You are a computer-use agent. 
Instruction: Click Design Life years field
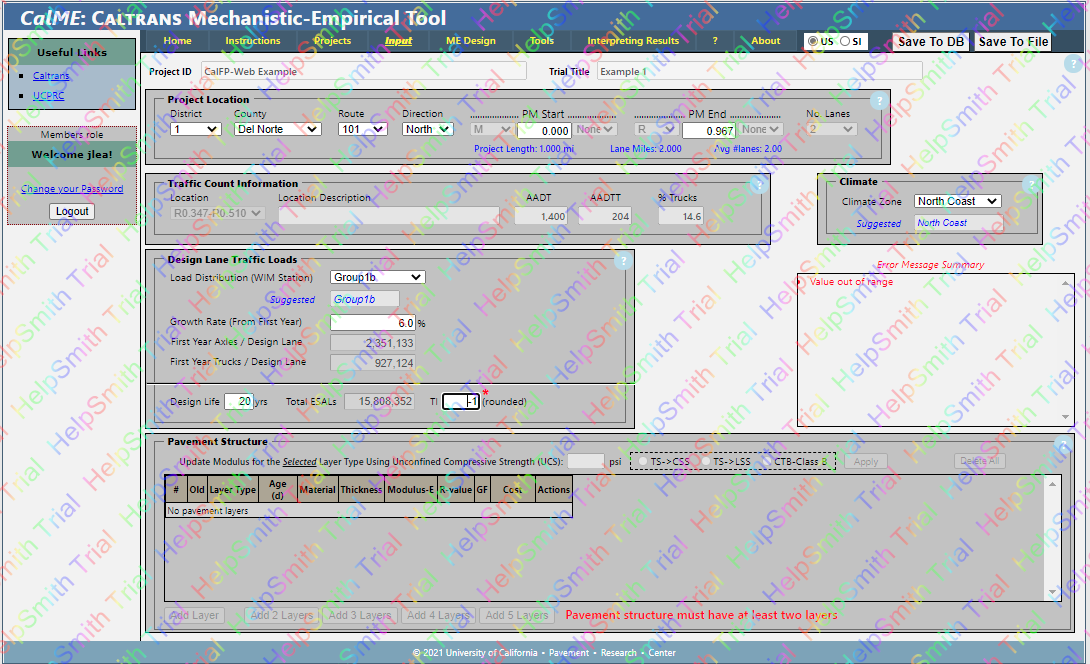[238, 401]
